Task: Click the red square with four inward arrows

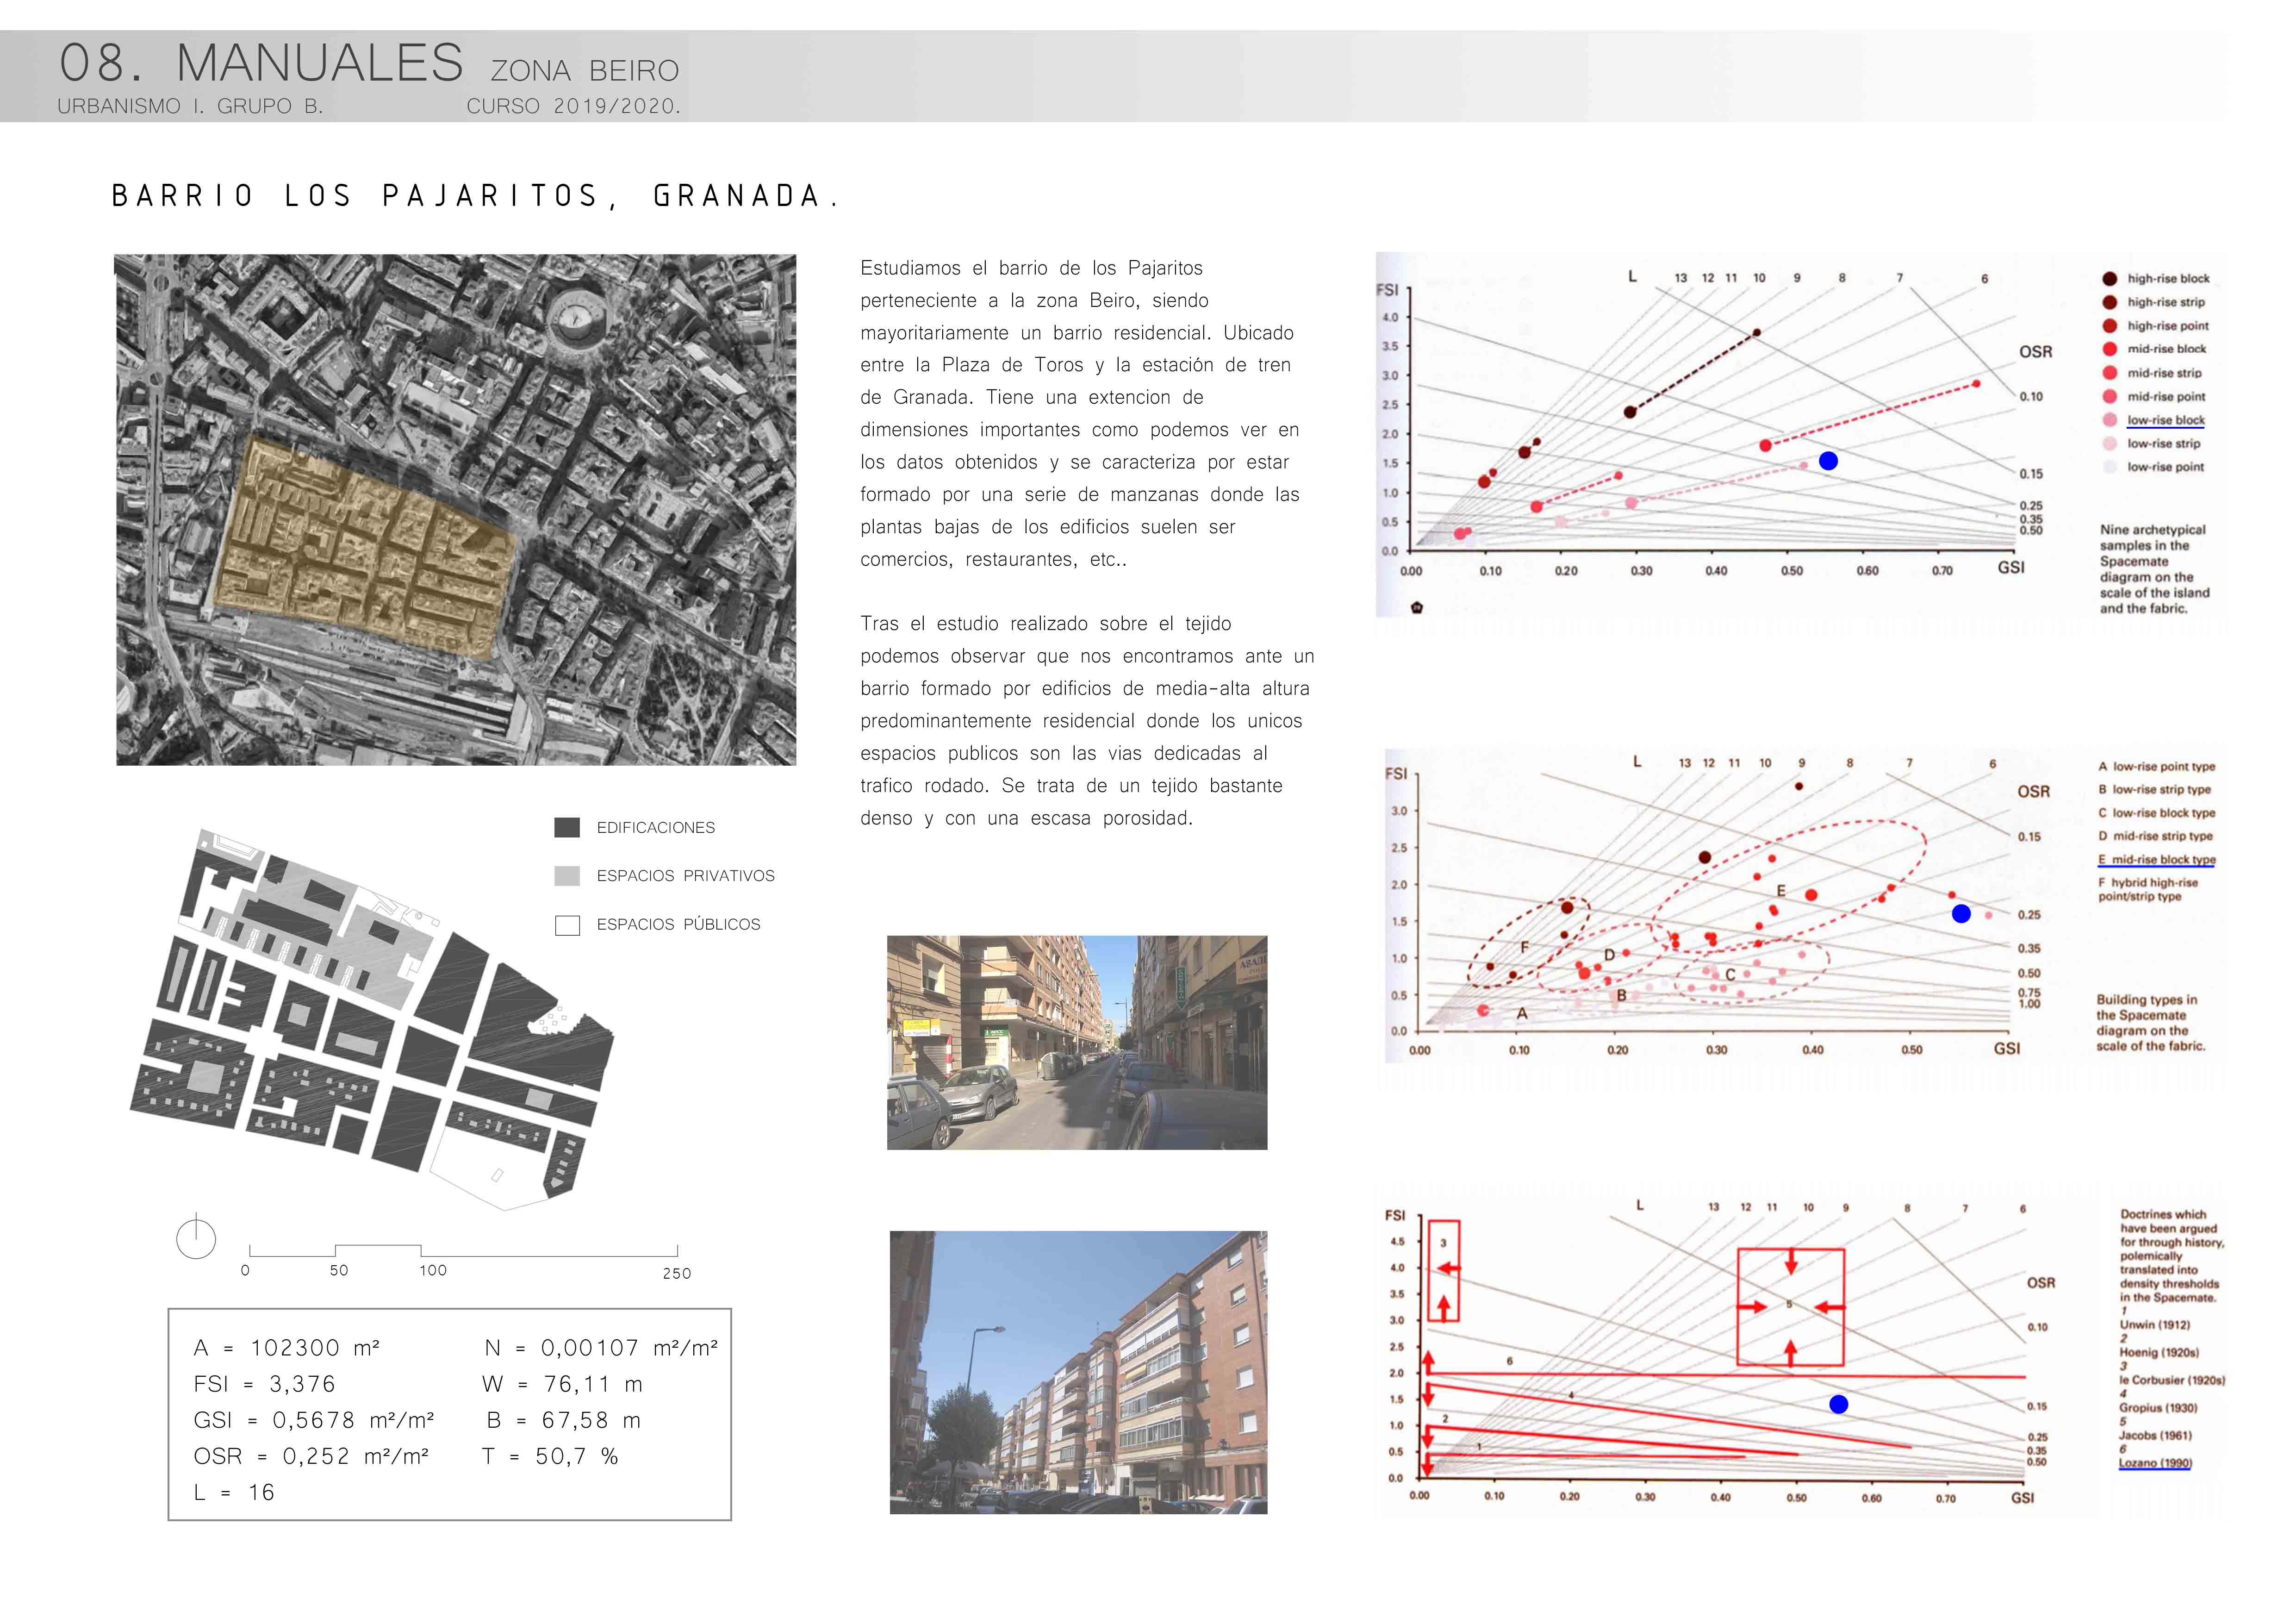Action: [x=1790, y=1307]
